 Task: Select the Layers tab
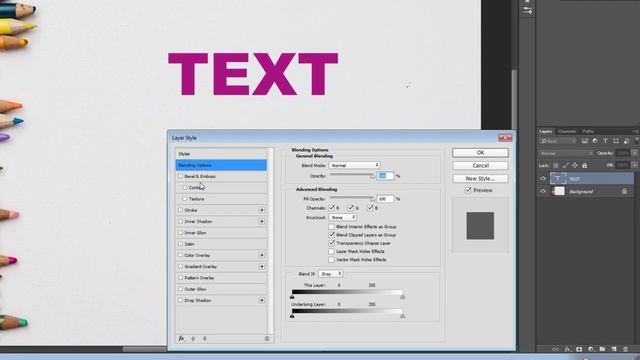point(546,131)
